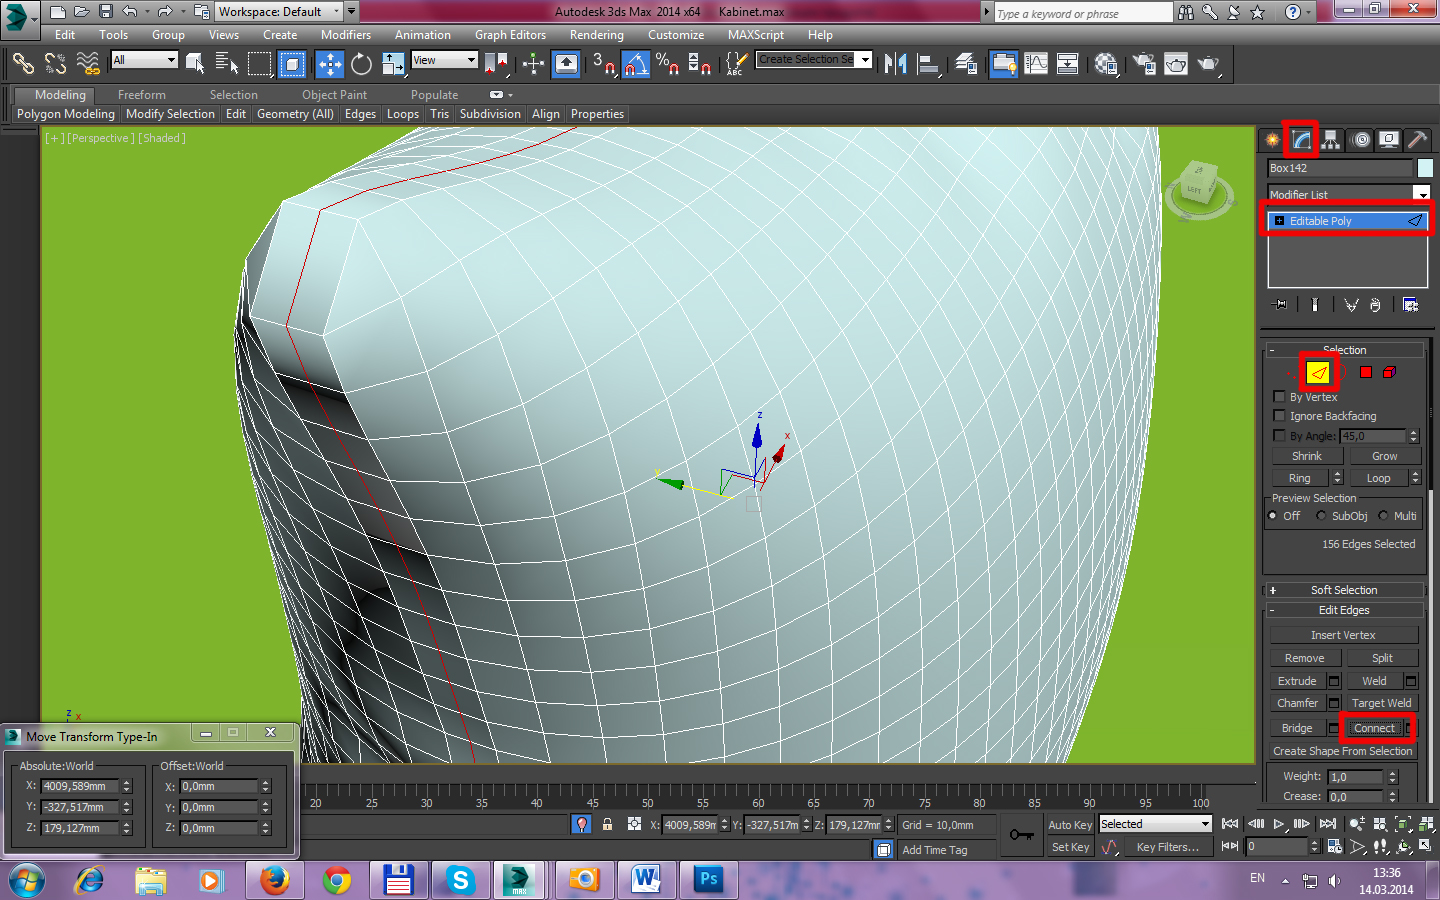Select the Select and Link tool

pos(23,64)
